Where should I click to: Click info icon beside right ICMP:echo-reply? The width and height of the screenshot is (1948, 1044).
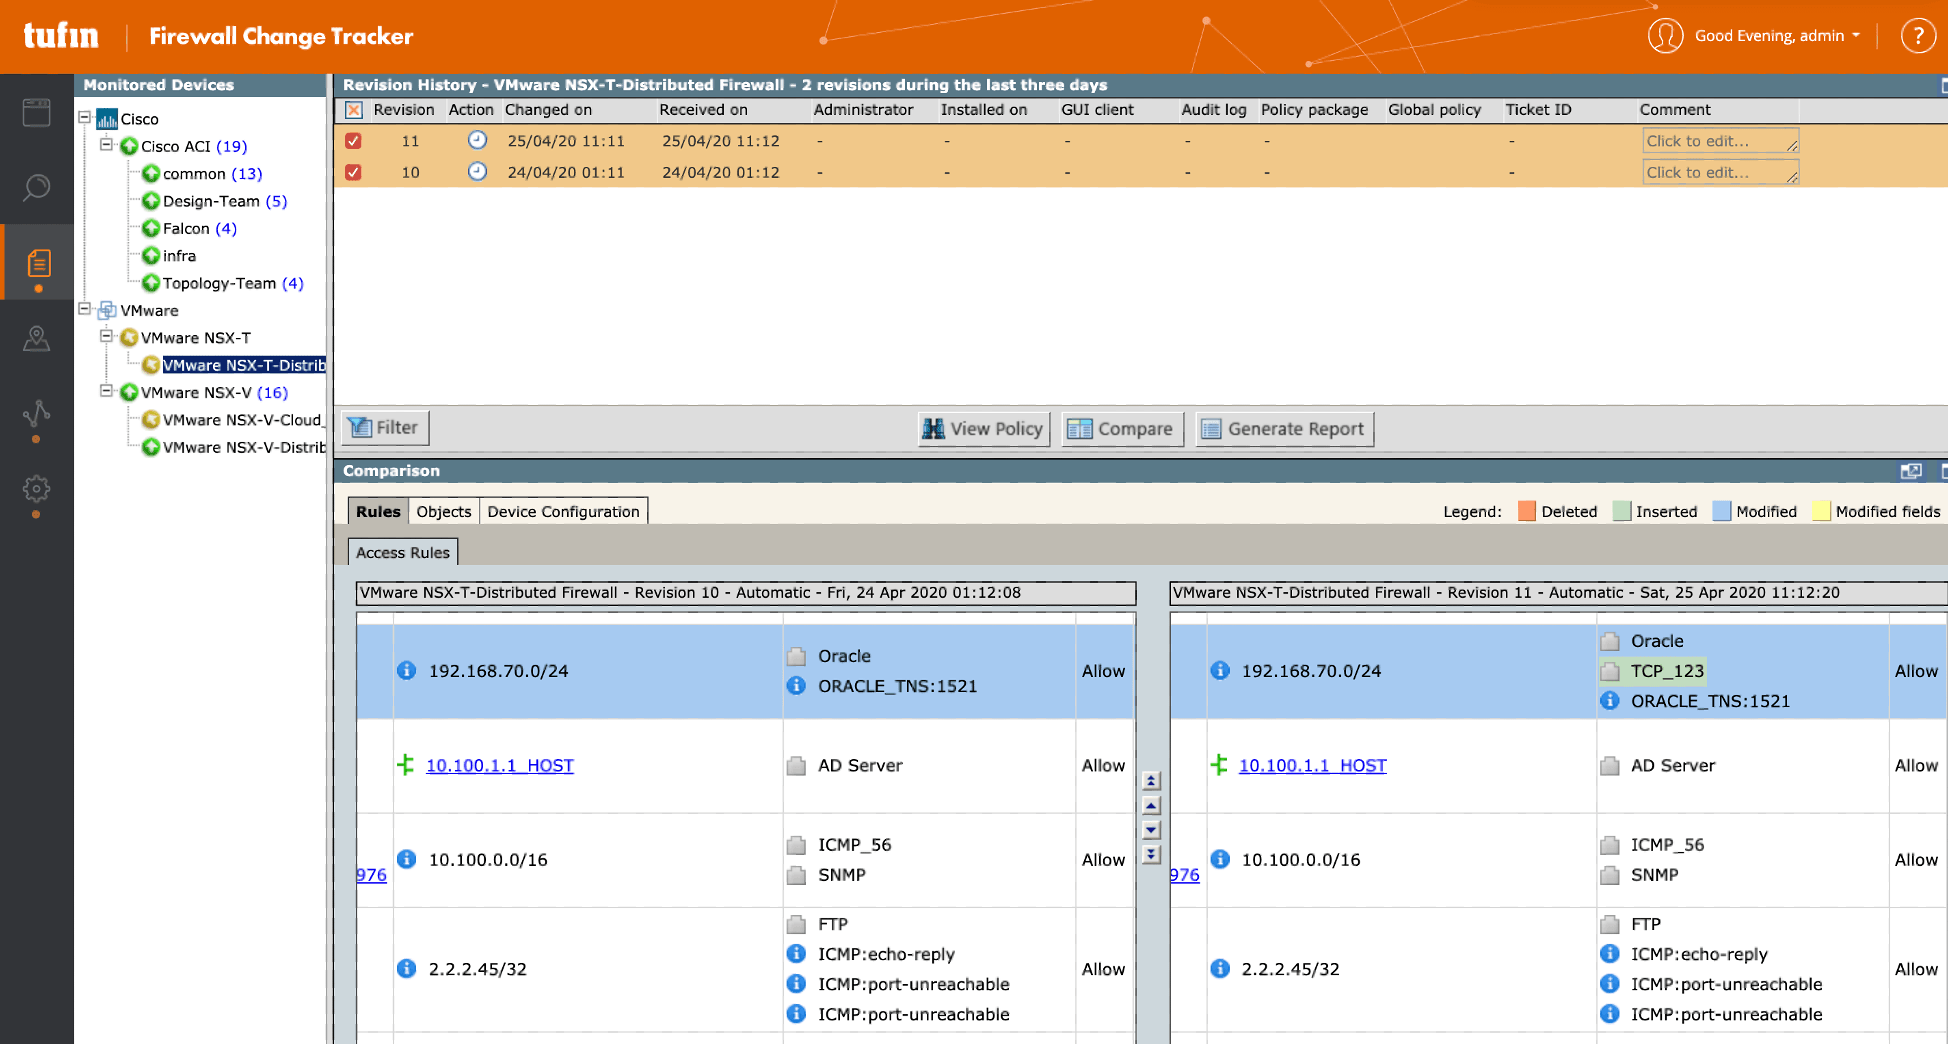(1609, 953)
